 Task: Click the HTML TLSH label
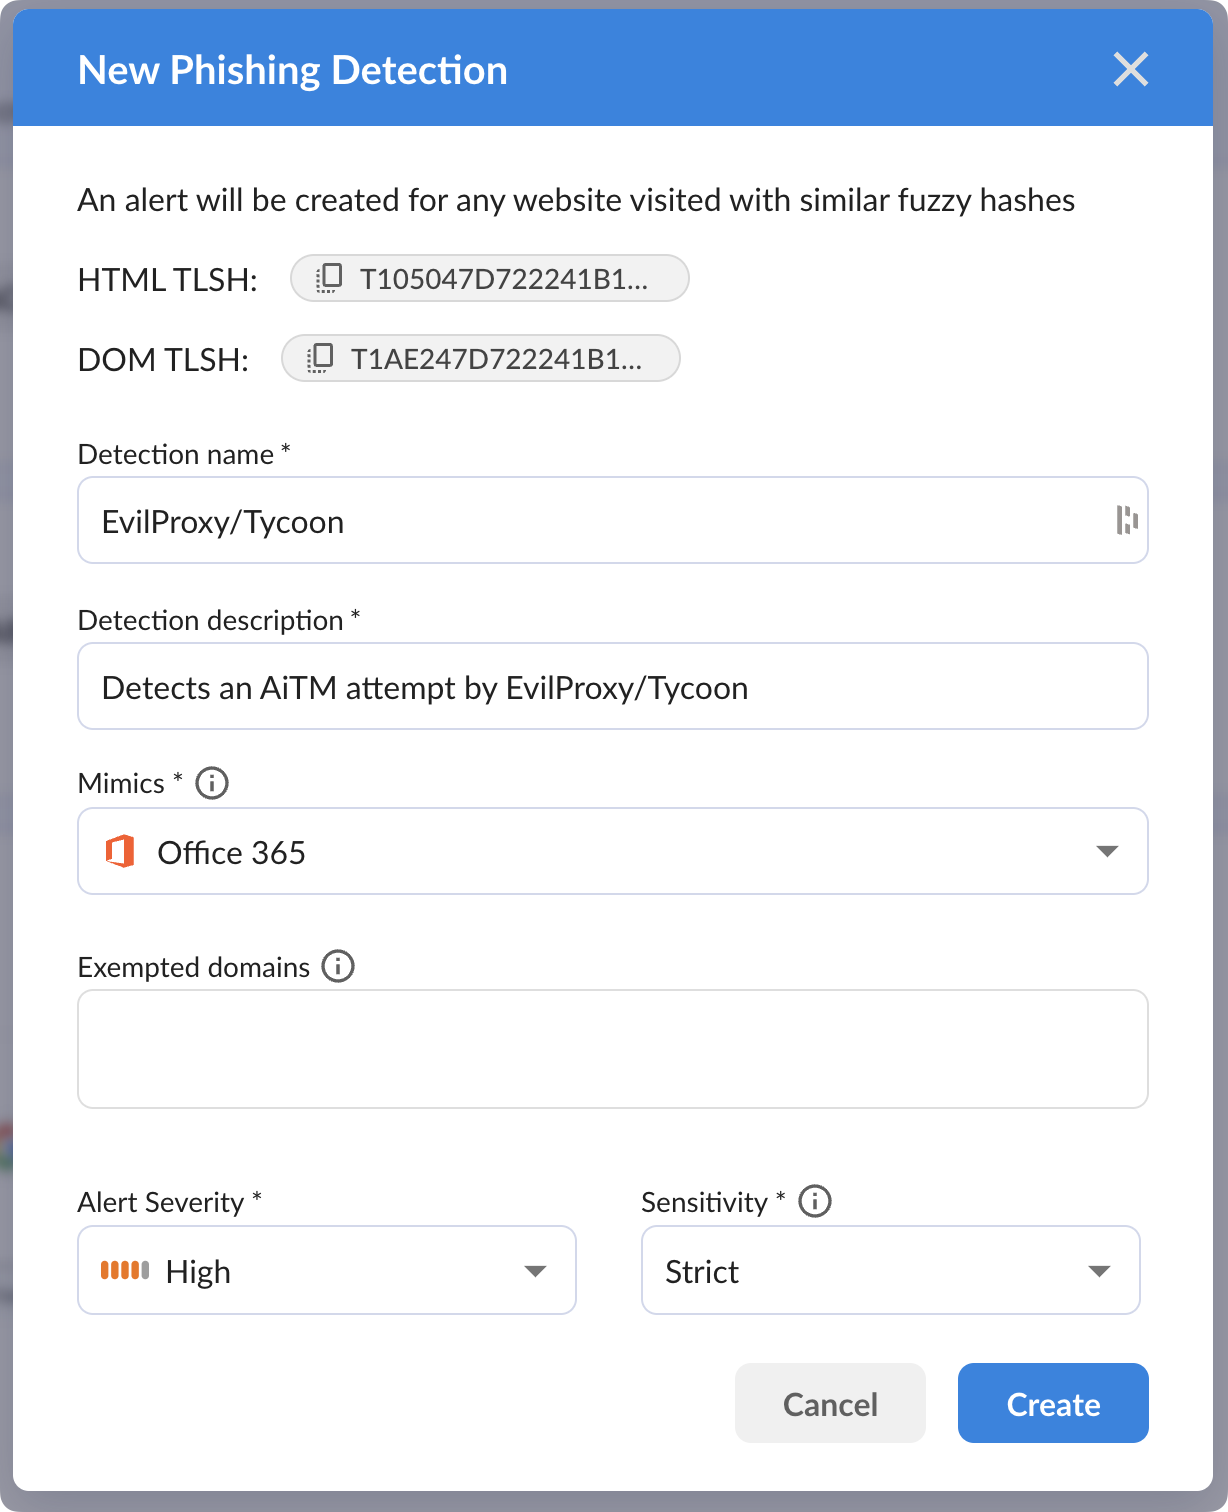[x=168, y=280]
